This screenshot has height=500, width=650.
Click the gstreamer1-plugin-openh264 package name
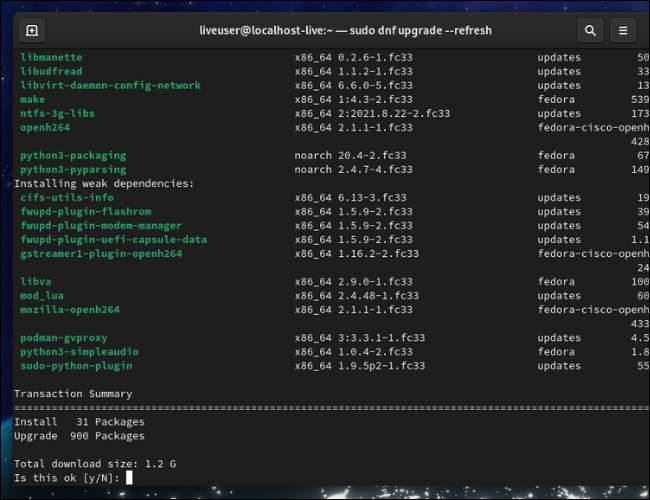pos(101,253)
